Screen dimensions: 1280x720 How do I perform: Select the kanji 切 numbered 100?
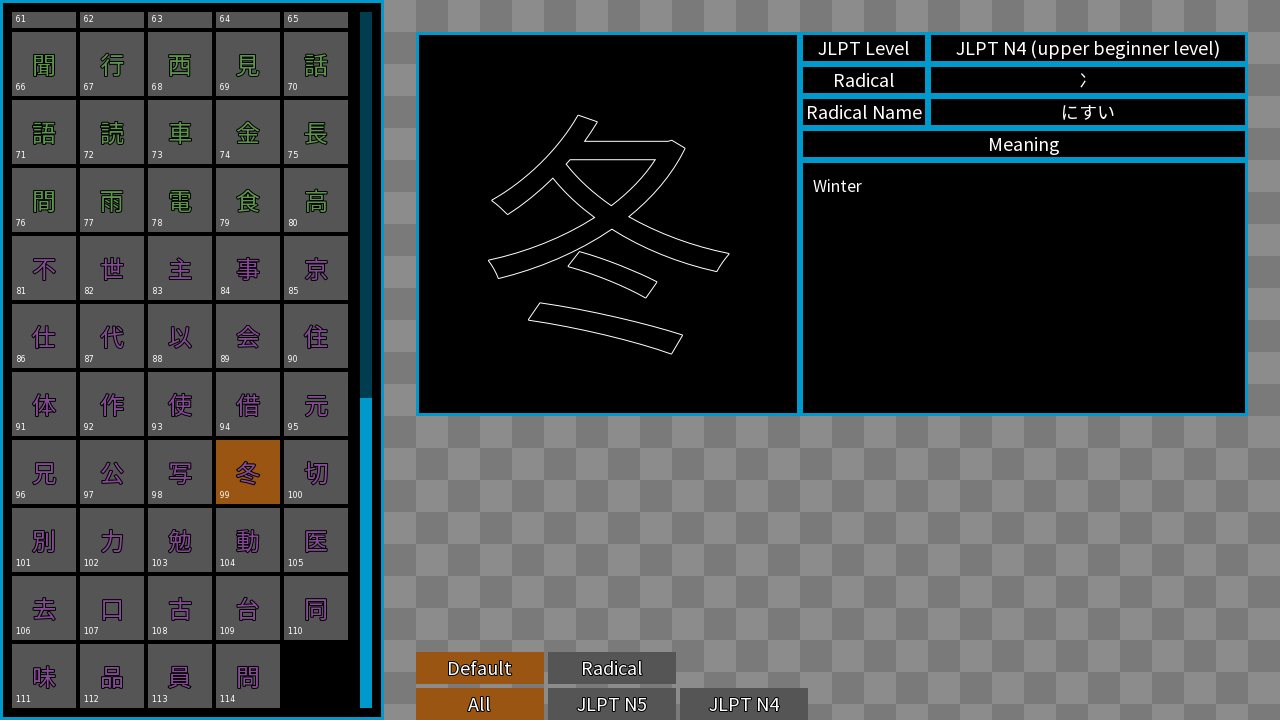(x=316, y=472)
